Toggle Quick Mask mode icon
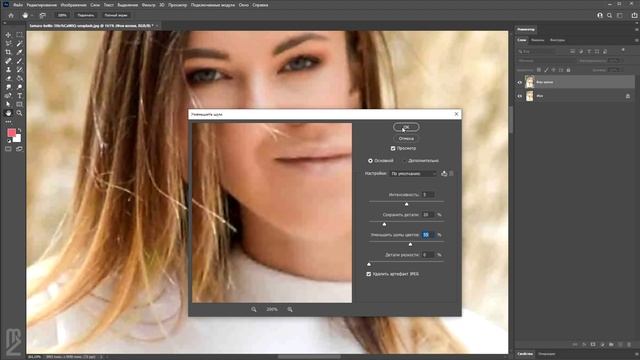 [8, 149]
